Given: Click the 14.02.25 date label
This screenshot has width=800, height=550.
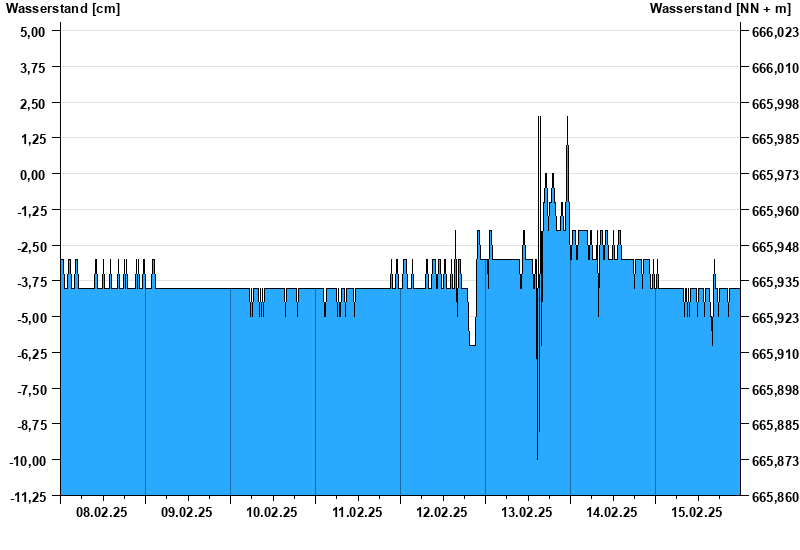Looking at the screenshot, I should click(612, 512).
